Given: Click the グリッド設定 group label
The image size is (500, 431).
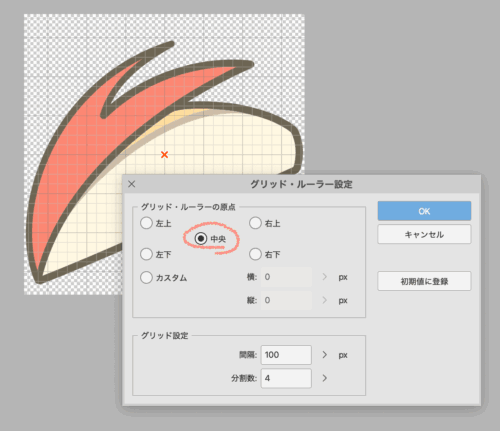Looking at the screenshot, I should pos(165,336).
